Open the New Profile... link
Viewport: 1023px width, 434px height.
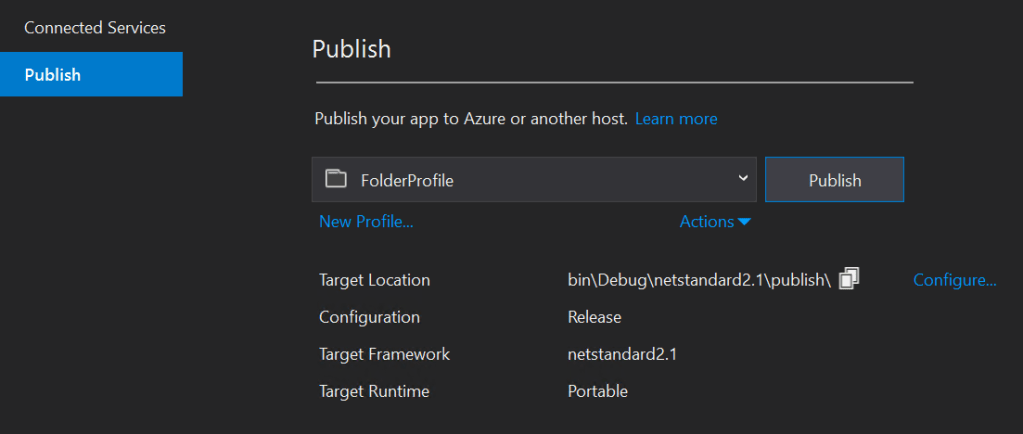tap(366, 222)
